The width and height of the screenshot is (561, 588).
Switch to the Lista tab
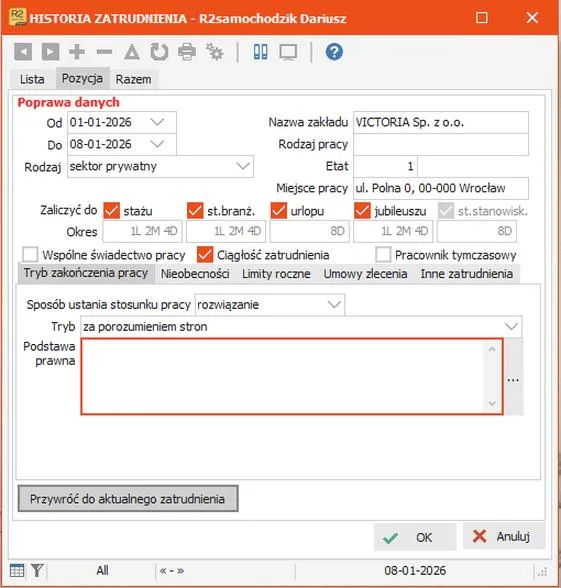coord(32,79)
